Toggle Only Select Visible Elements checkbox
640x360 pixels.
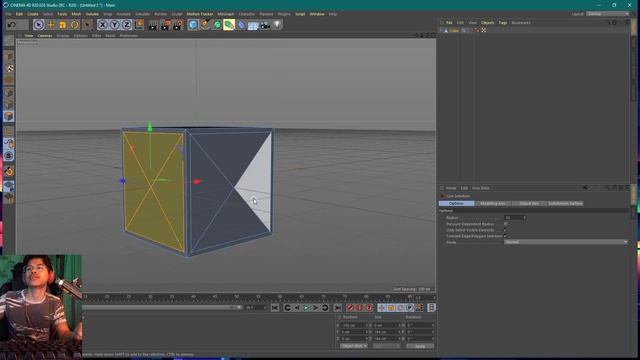tap(506, 230)
